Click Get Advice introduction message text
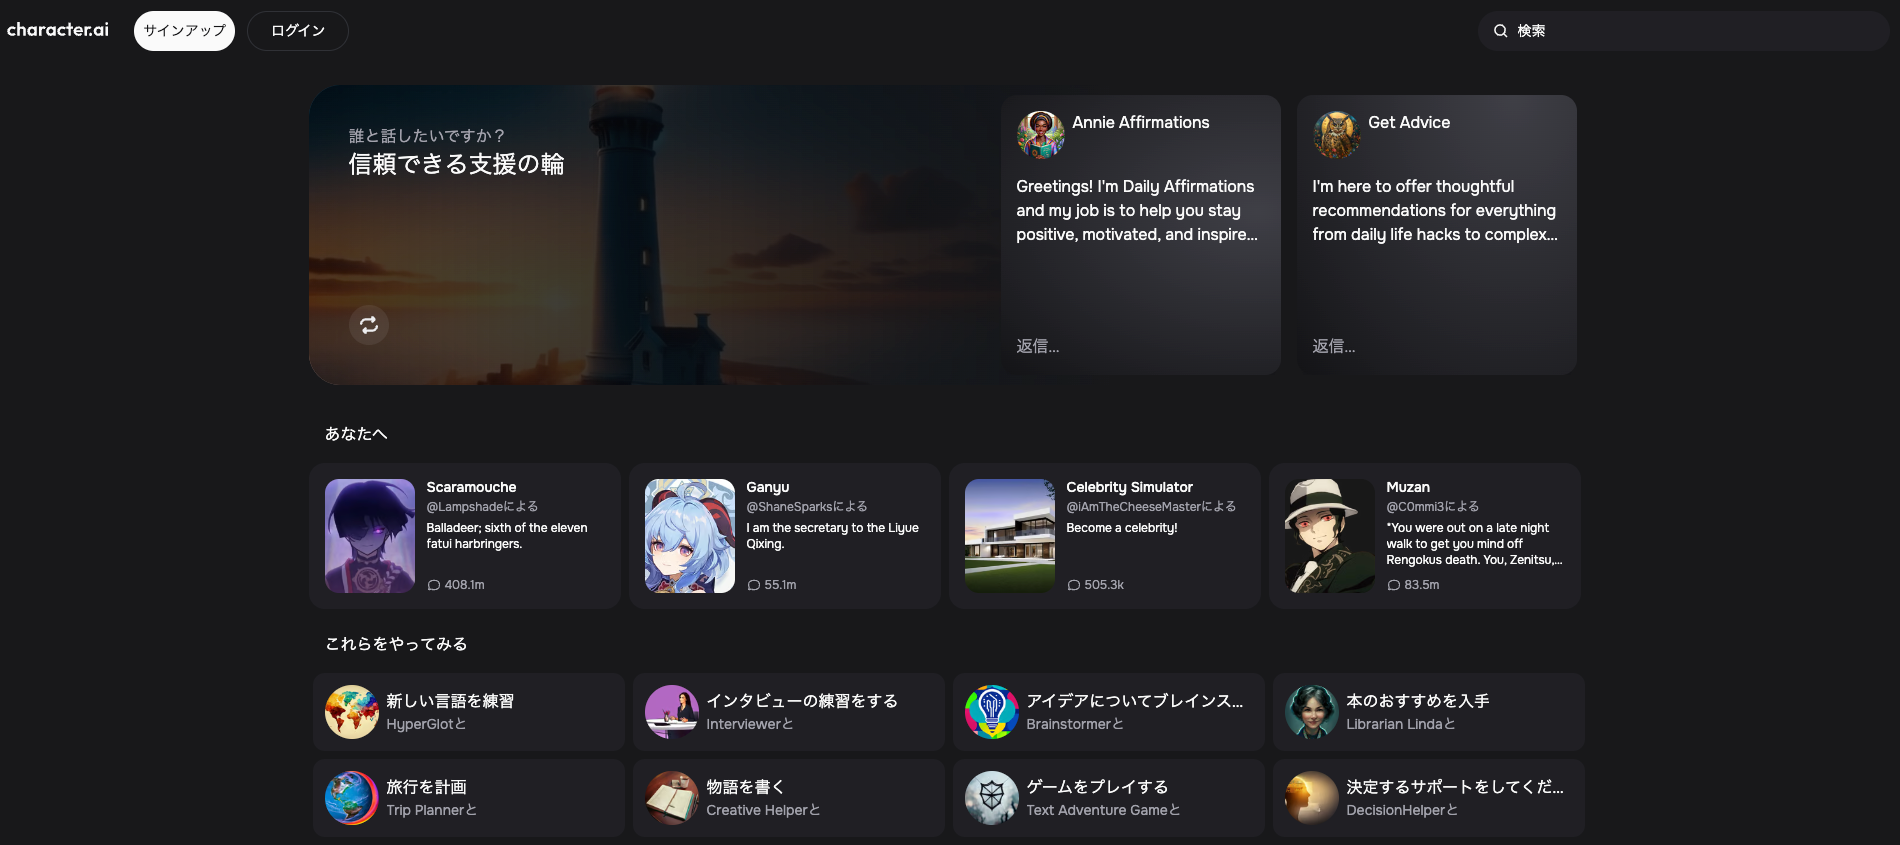 (x=1435, y=210)
